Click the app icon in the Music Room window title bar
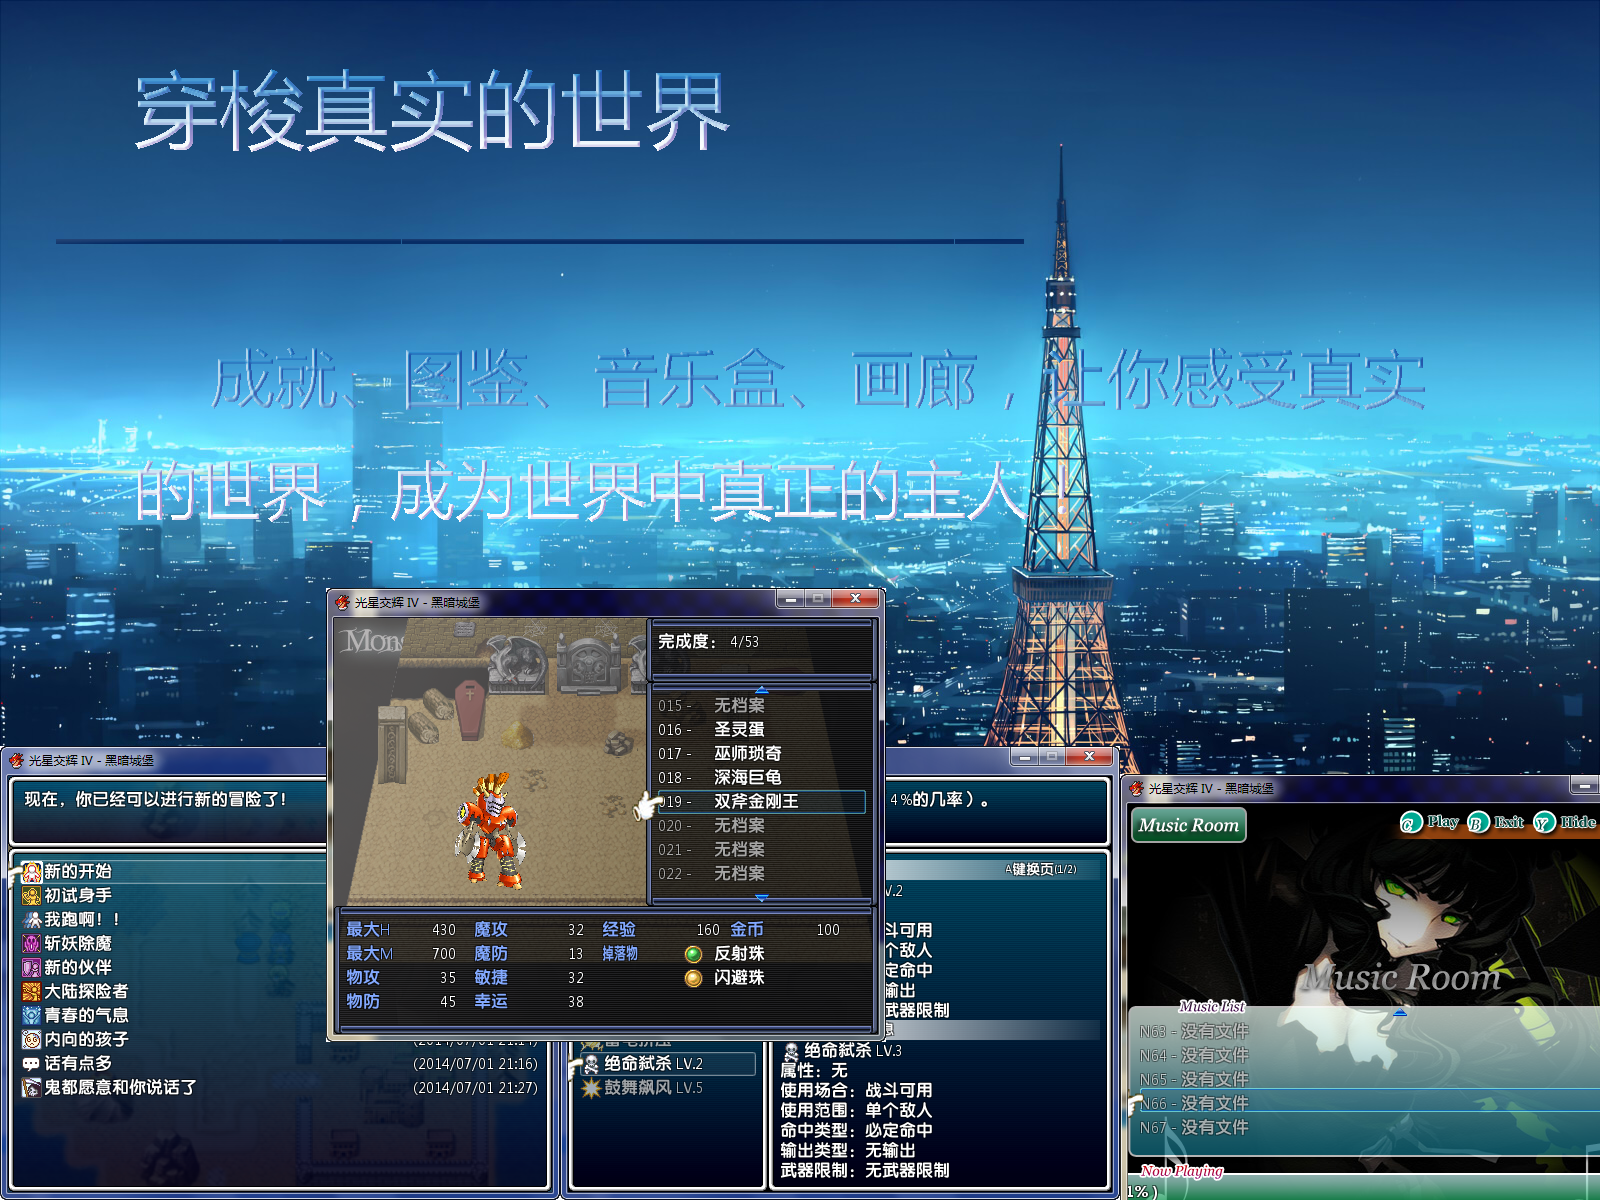The width and height of the screenshot is (1600, 1200). [1137, 788]
